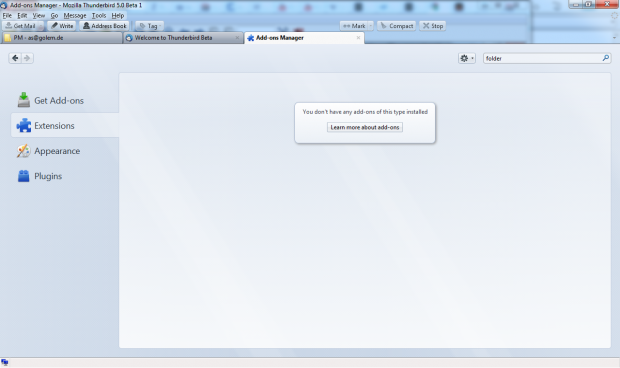Click Learn more about add-ons button
620x368 pixels.
point(365,127)
